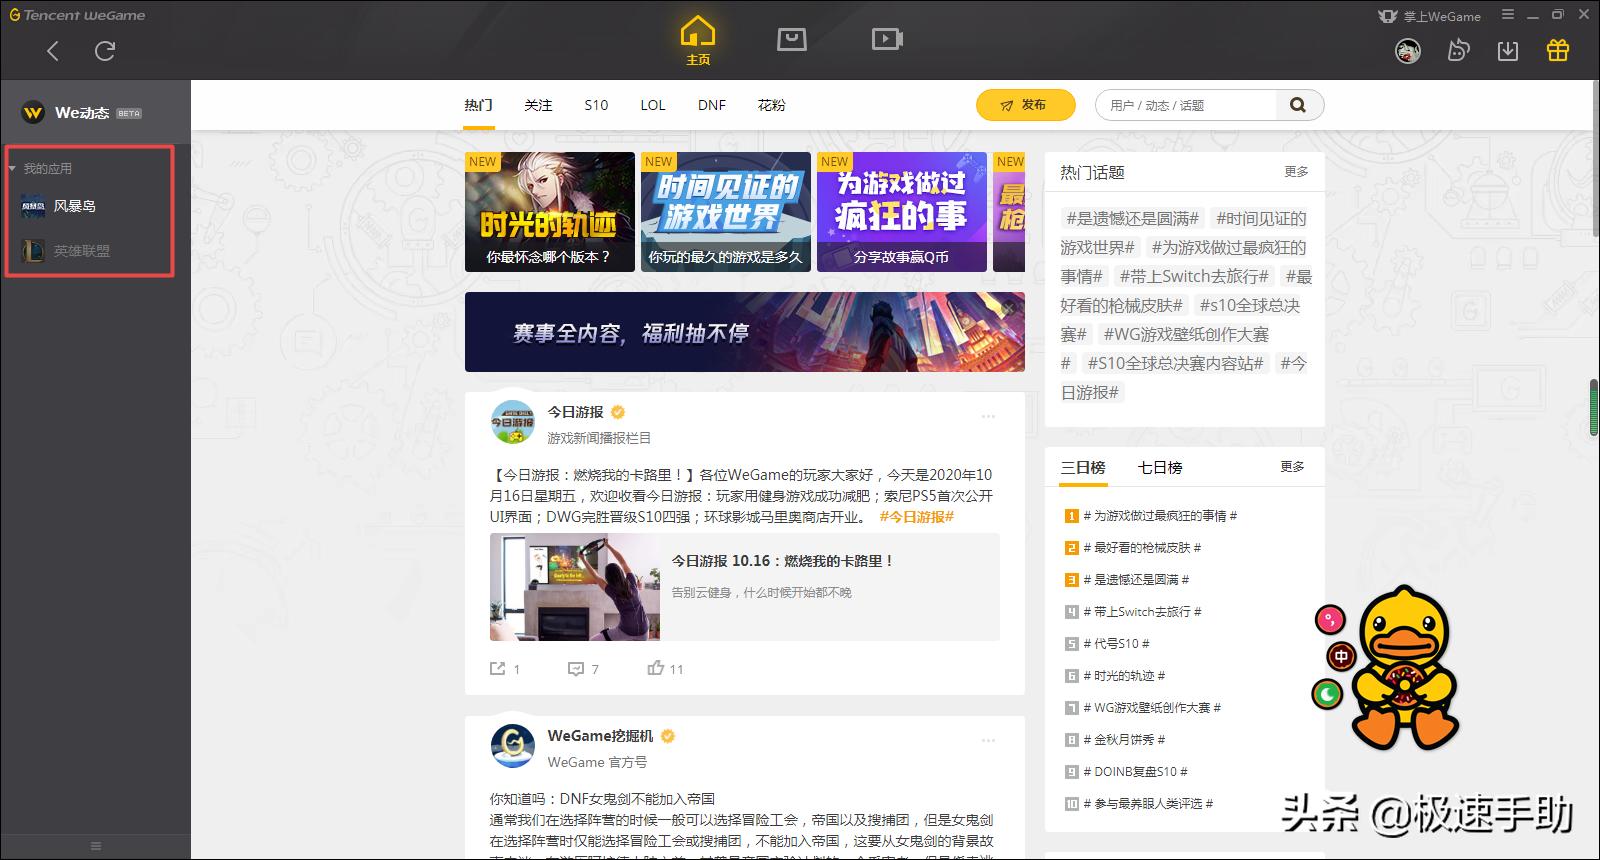The height and width of the screenshot is (860, 1600).
Task: Open more options on WeGame挖掘机 post
Action: click(x=989, y=740)
